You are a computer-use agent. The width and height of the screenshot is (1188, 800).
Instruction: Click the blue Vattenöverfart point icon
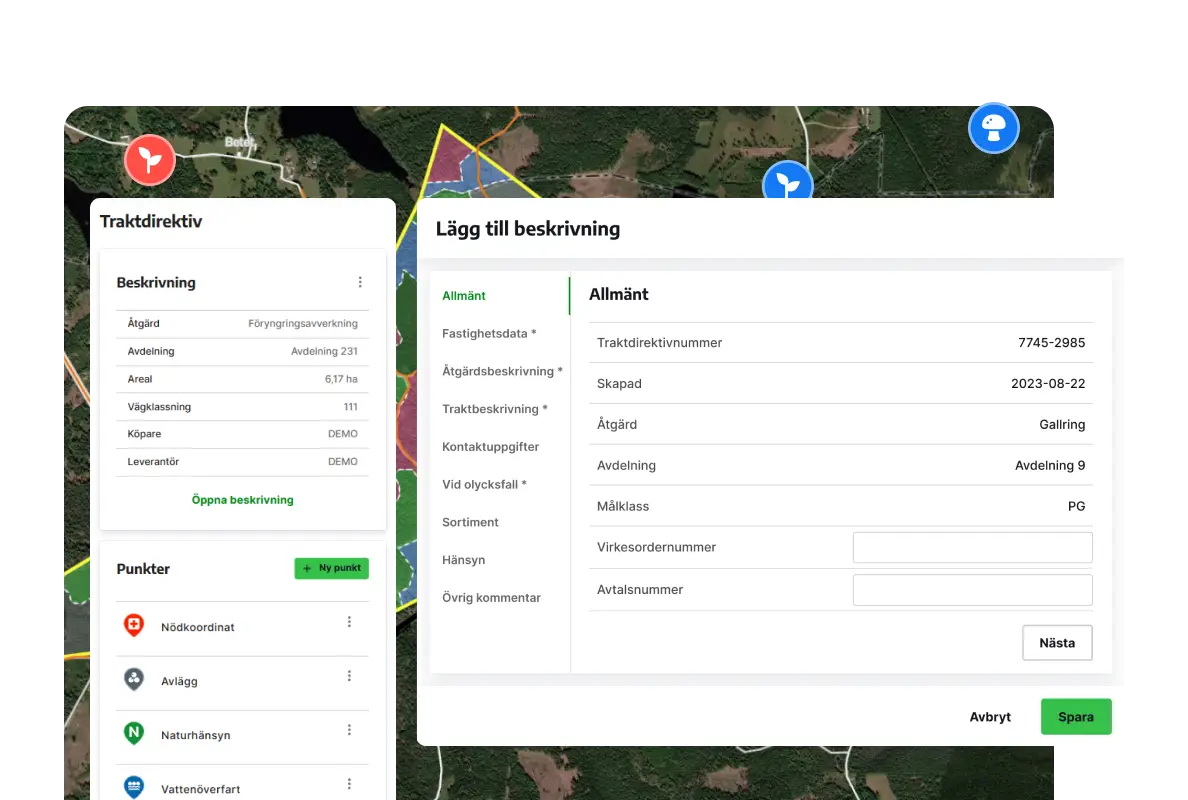(x=133, y=788)
